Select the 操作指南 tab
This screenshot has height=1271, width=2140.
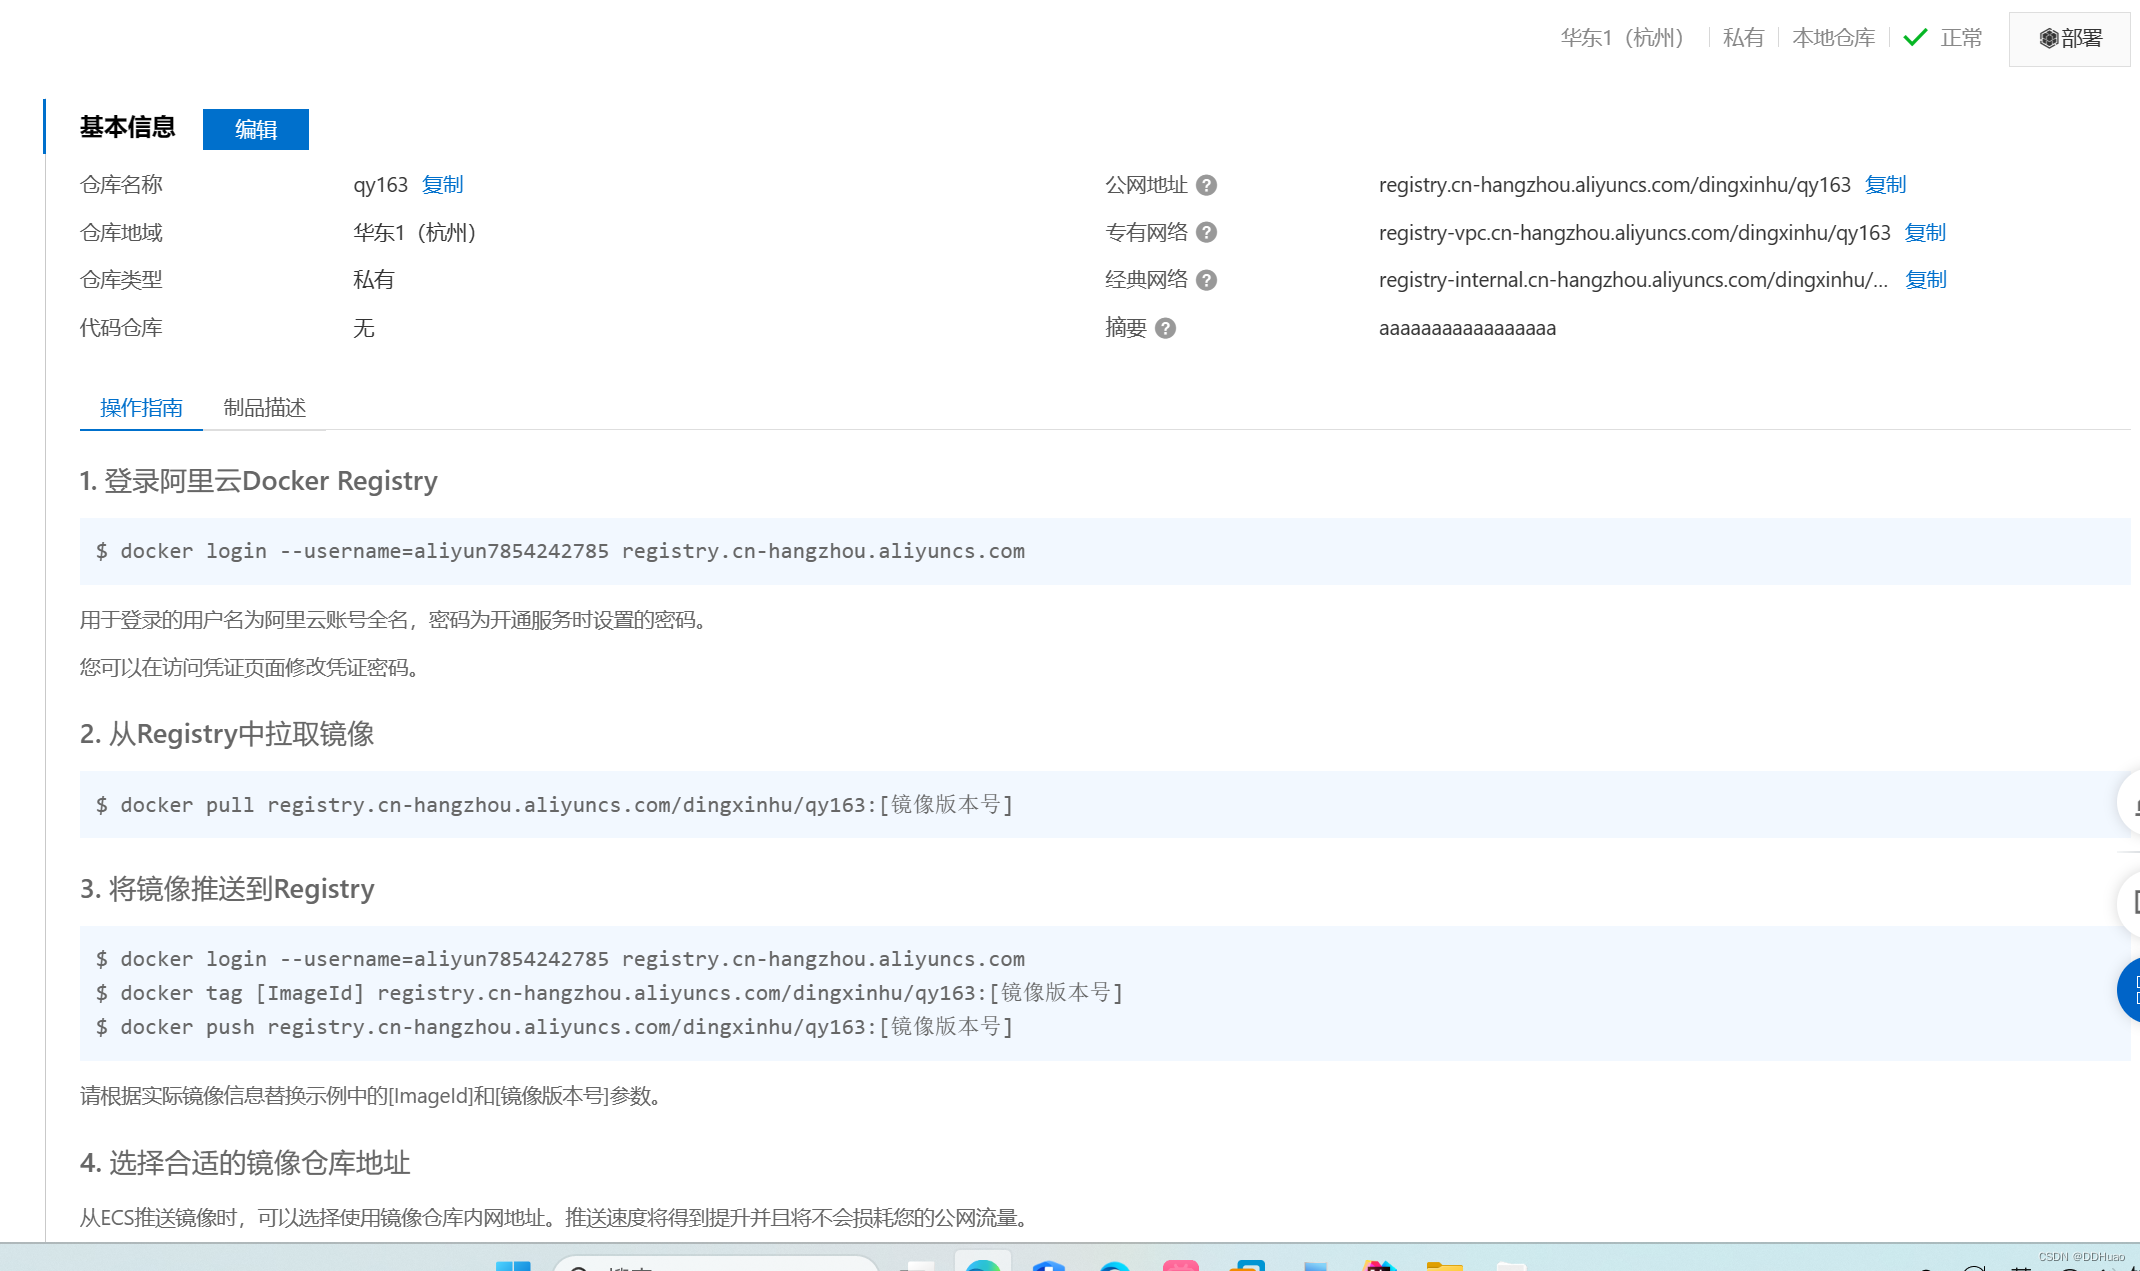pos(141,408)
